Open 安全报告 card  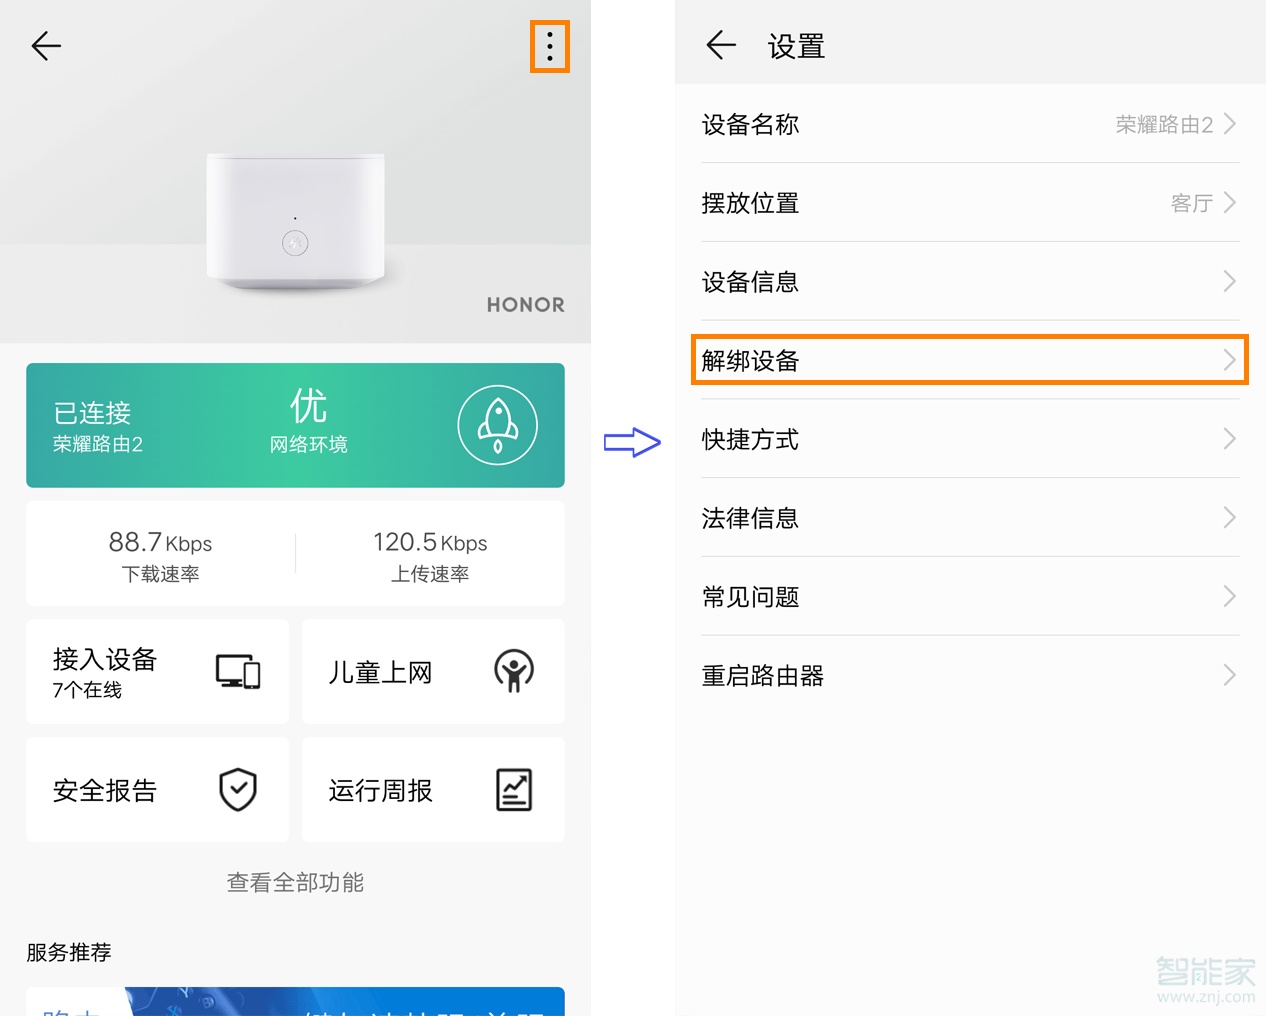157,790
